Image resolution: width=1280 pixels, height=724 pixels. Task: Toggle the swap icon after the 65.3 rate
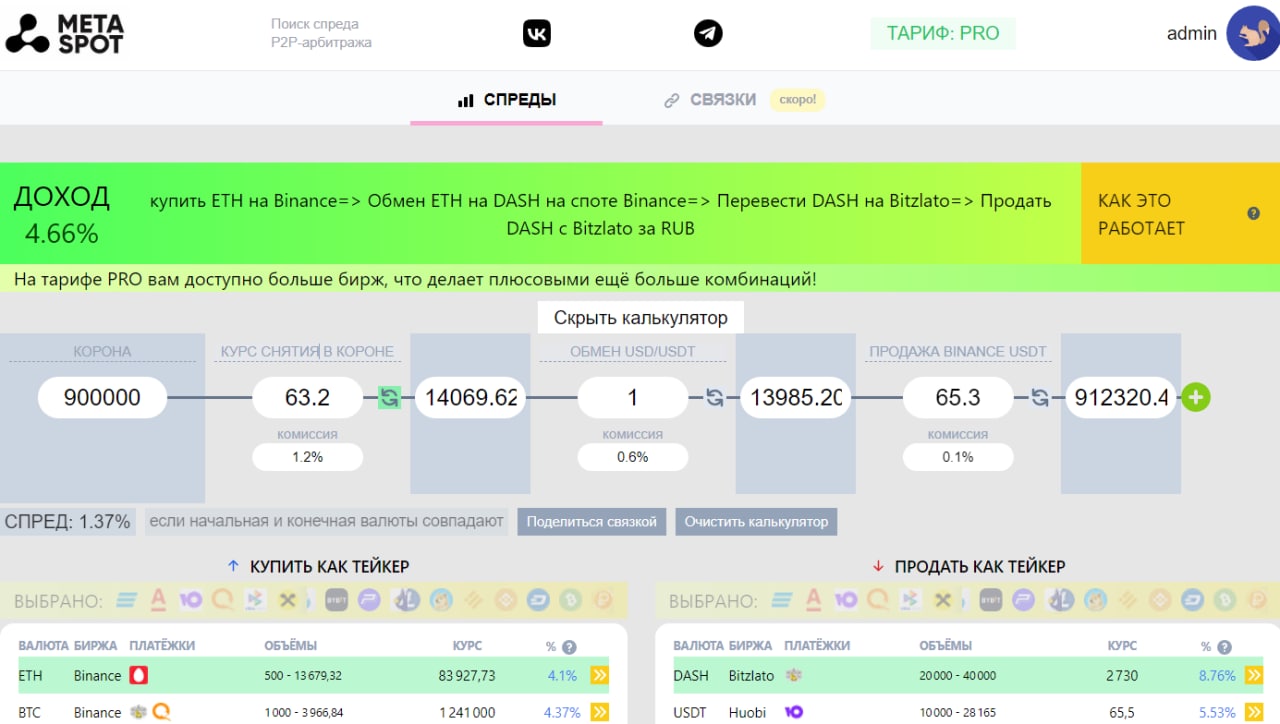1040,397
